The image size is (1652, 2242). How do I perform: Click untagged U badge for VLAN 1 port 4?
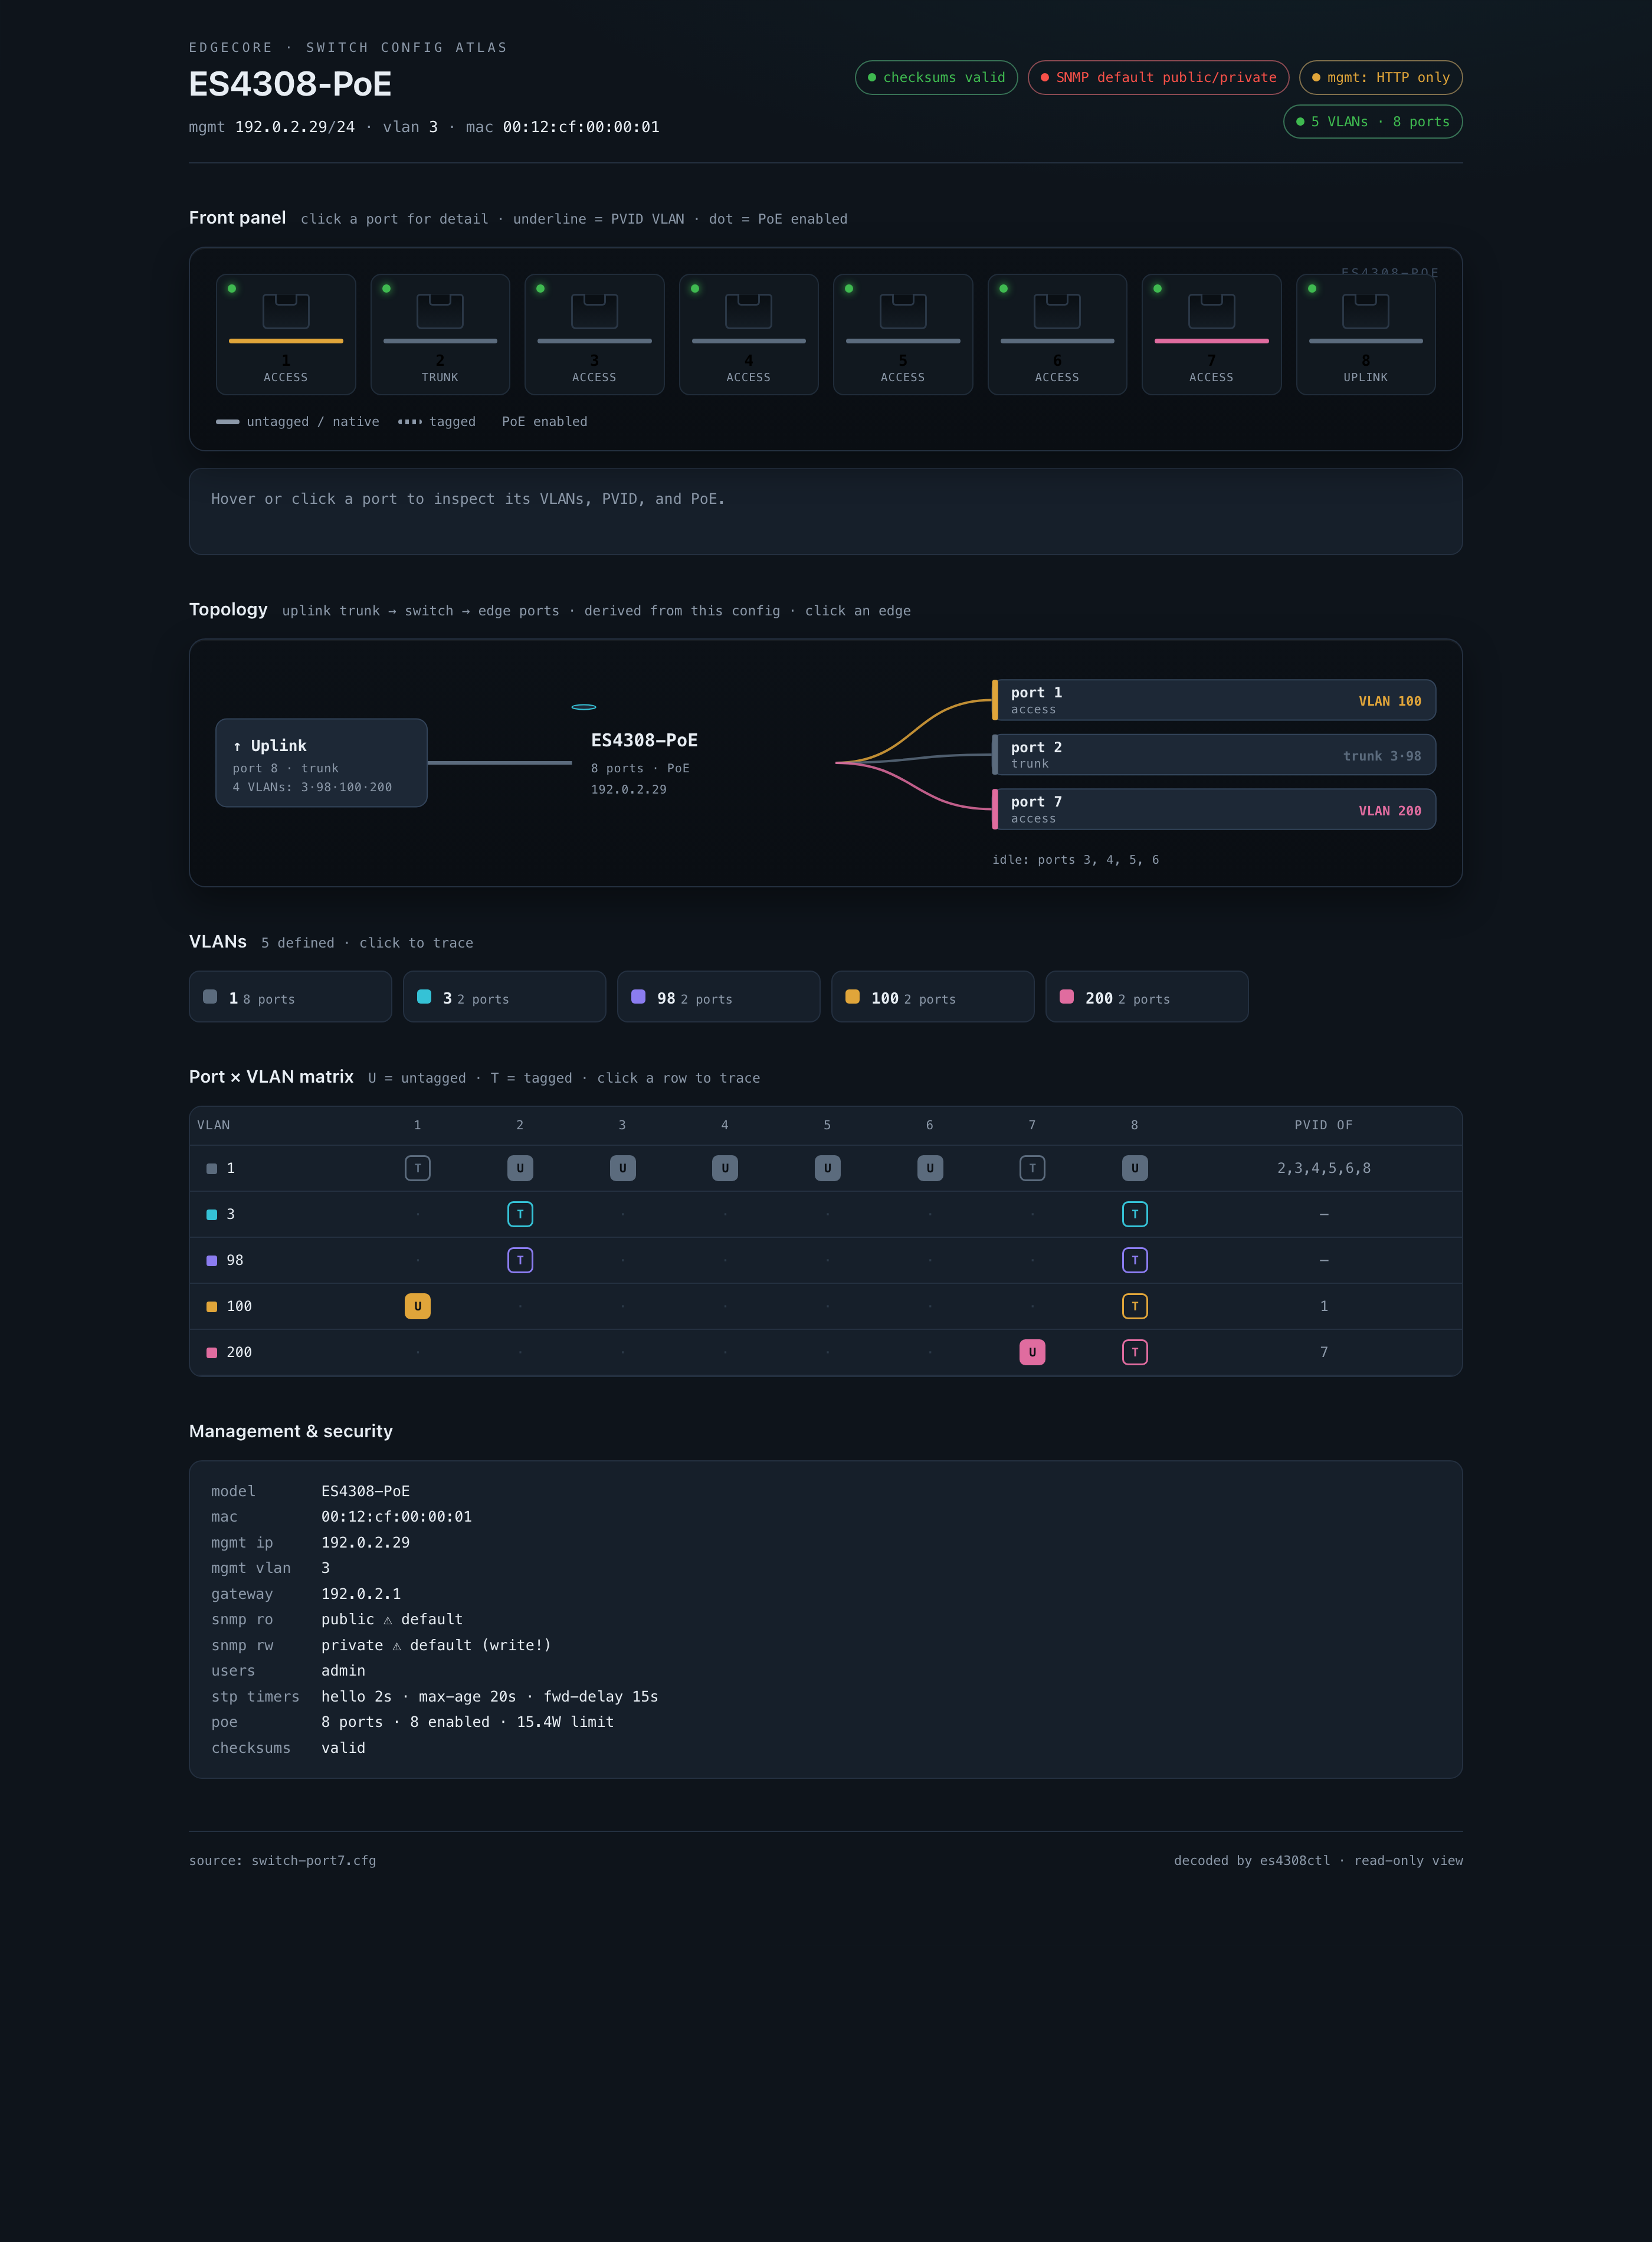point(725,1168)
